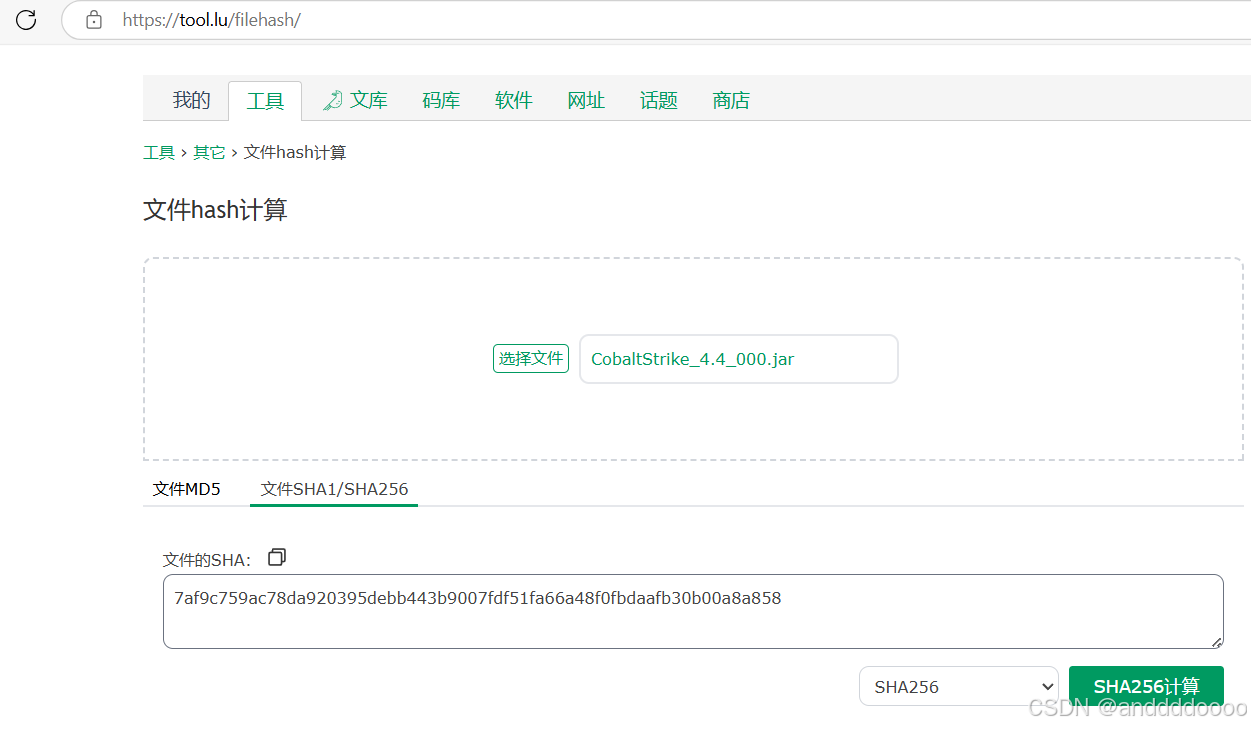Follow the 其它 breadcrumb link
Viewport: 1251px width, 729px height.
tap(209, 153)
